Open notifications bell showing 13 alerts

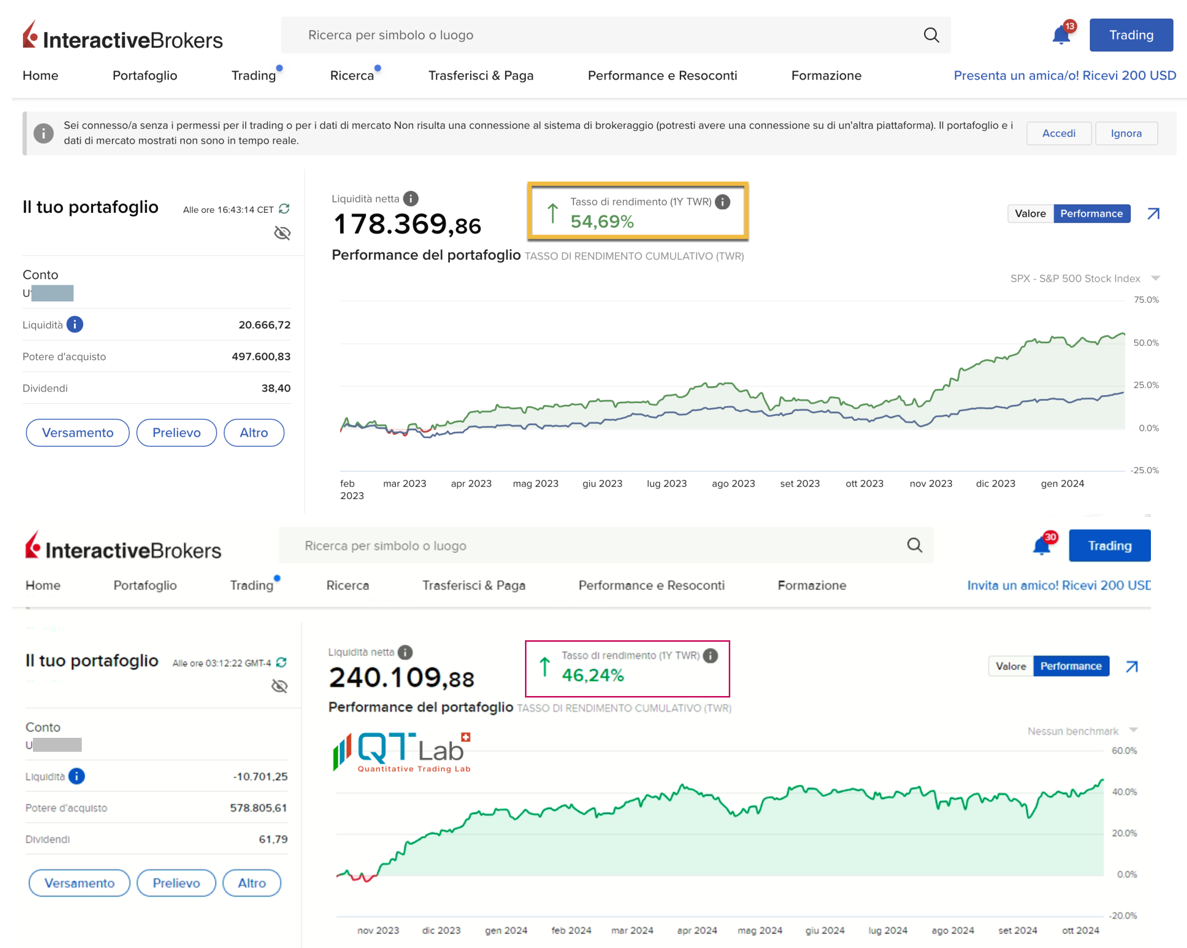tap(1061, 36)
